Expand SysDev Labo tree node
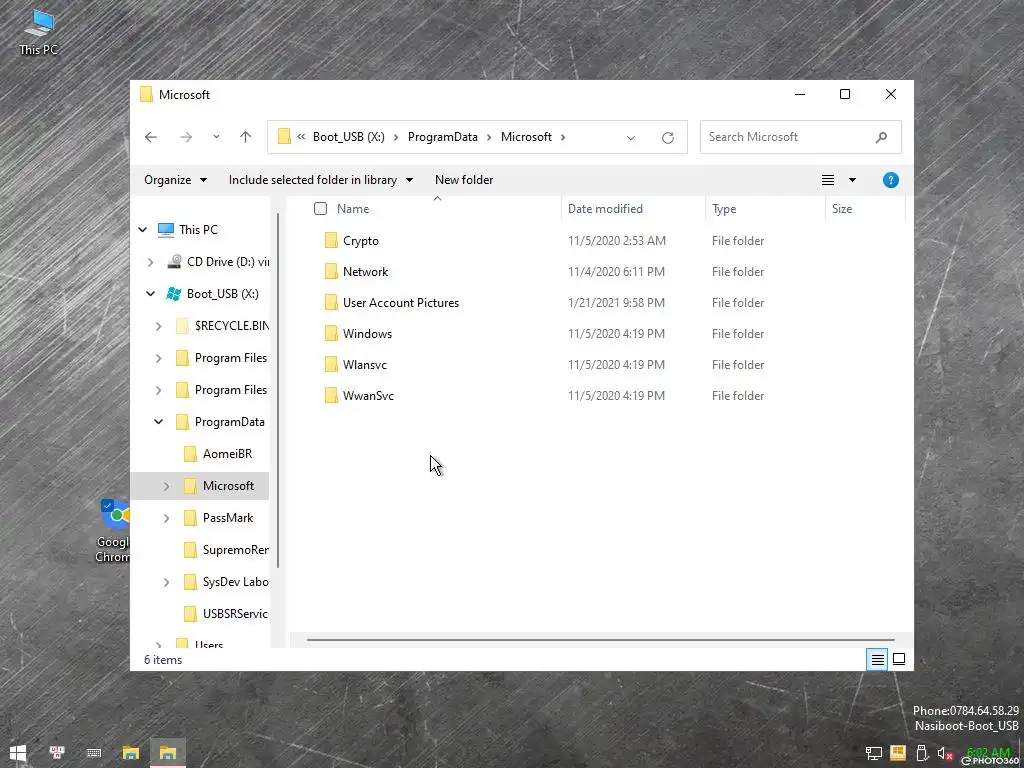 pos(166,582)
